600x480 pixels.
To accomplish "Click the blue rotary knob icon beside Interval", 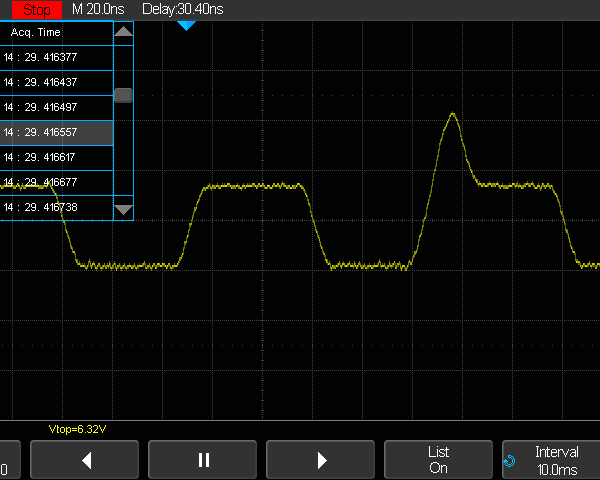I will (509, 461).
